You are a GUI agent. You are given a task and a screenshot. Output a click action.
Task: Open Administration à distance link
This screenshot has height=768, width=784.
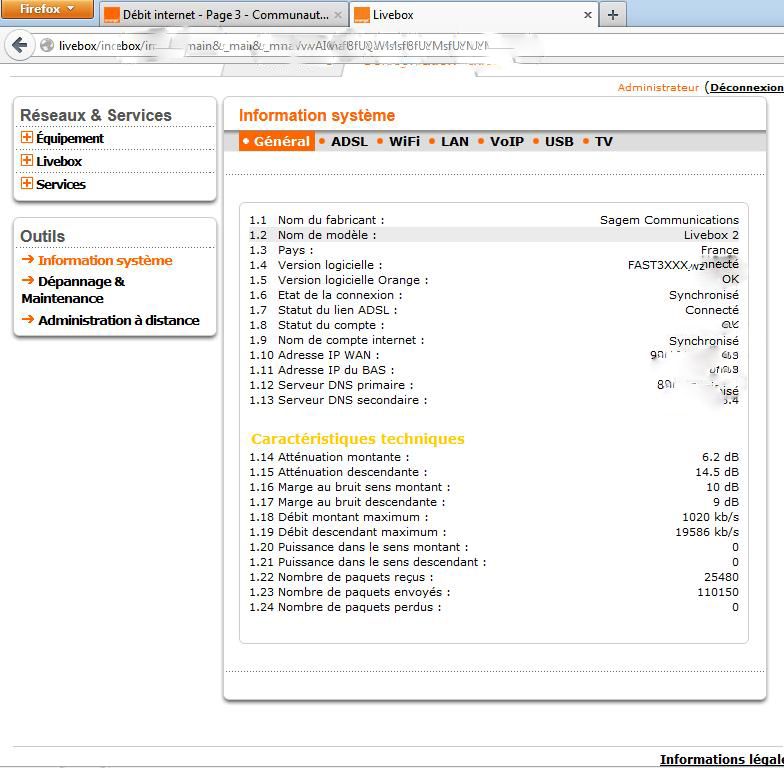(118, 320)
